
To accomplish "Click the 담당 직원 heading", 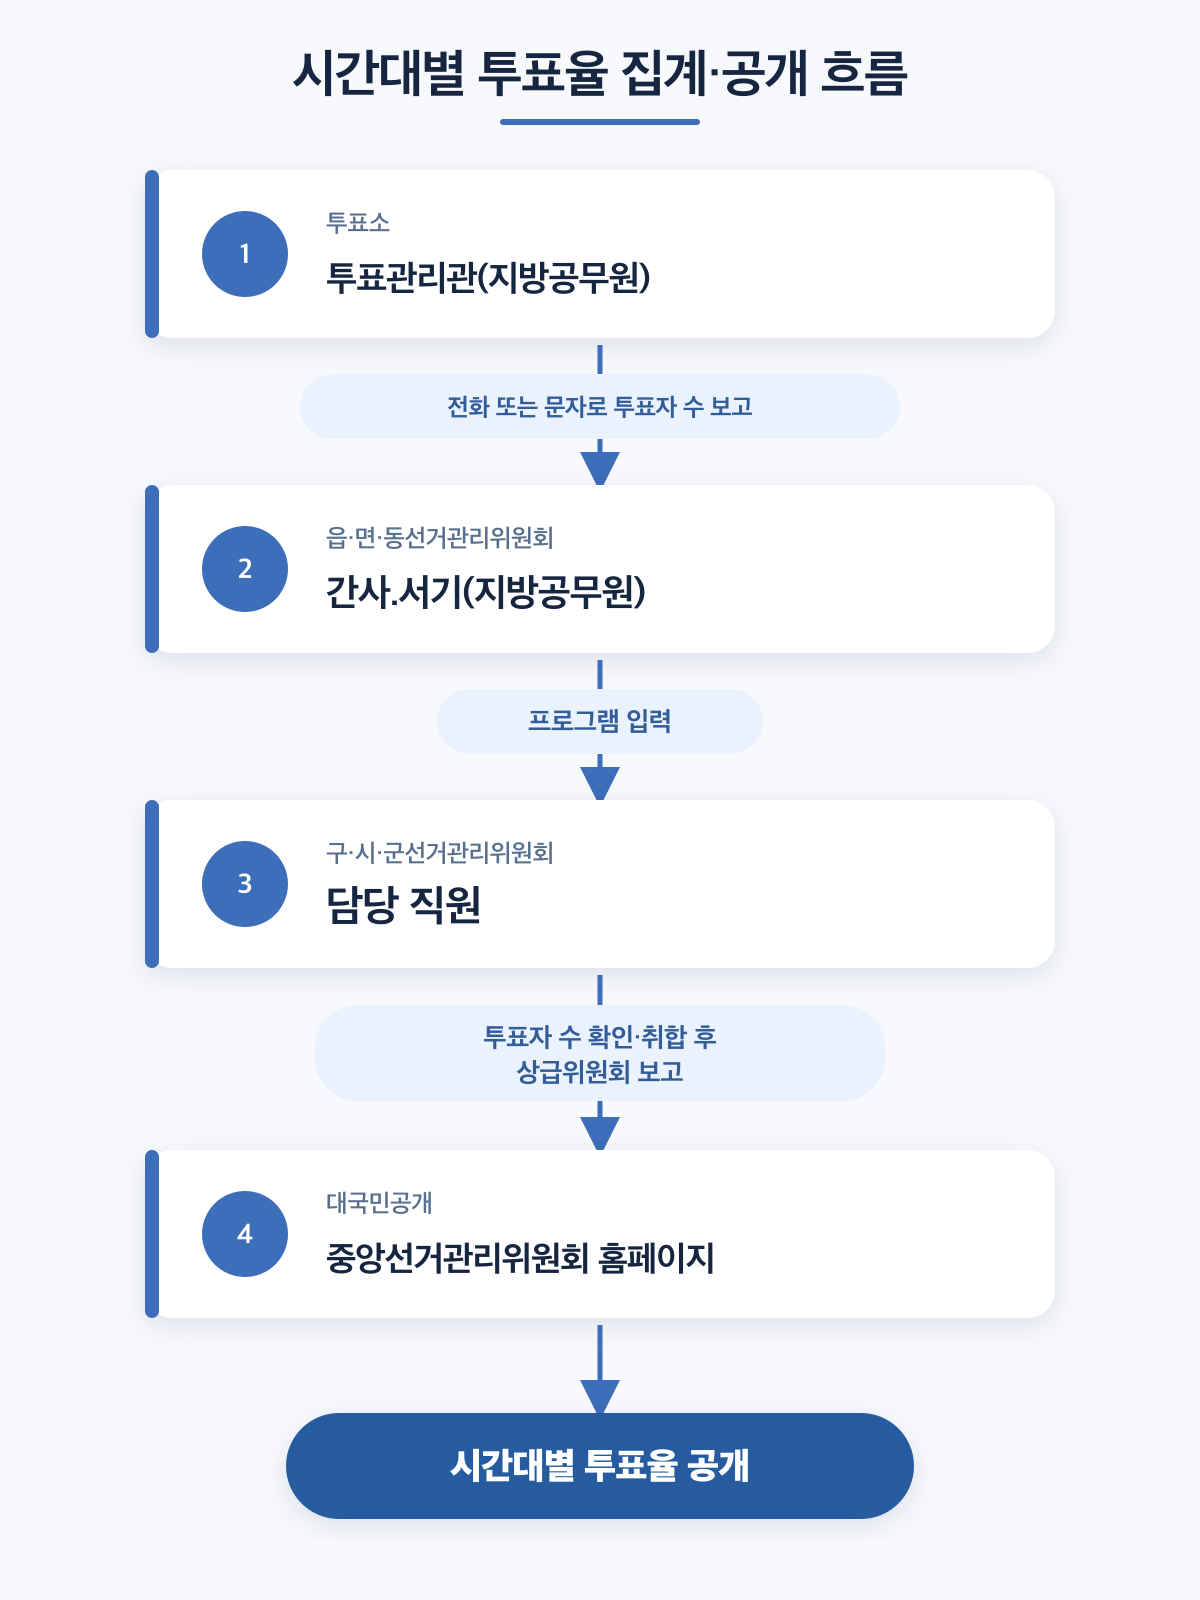I will click(404, 905).
